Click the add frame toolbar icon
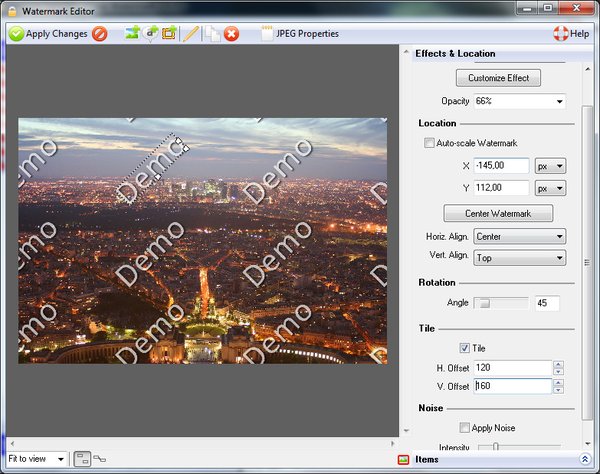 pyautogui.click(x=168, y=34)
